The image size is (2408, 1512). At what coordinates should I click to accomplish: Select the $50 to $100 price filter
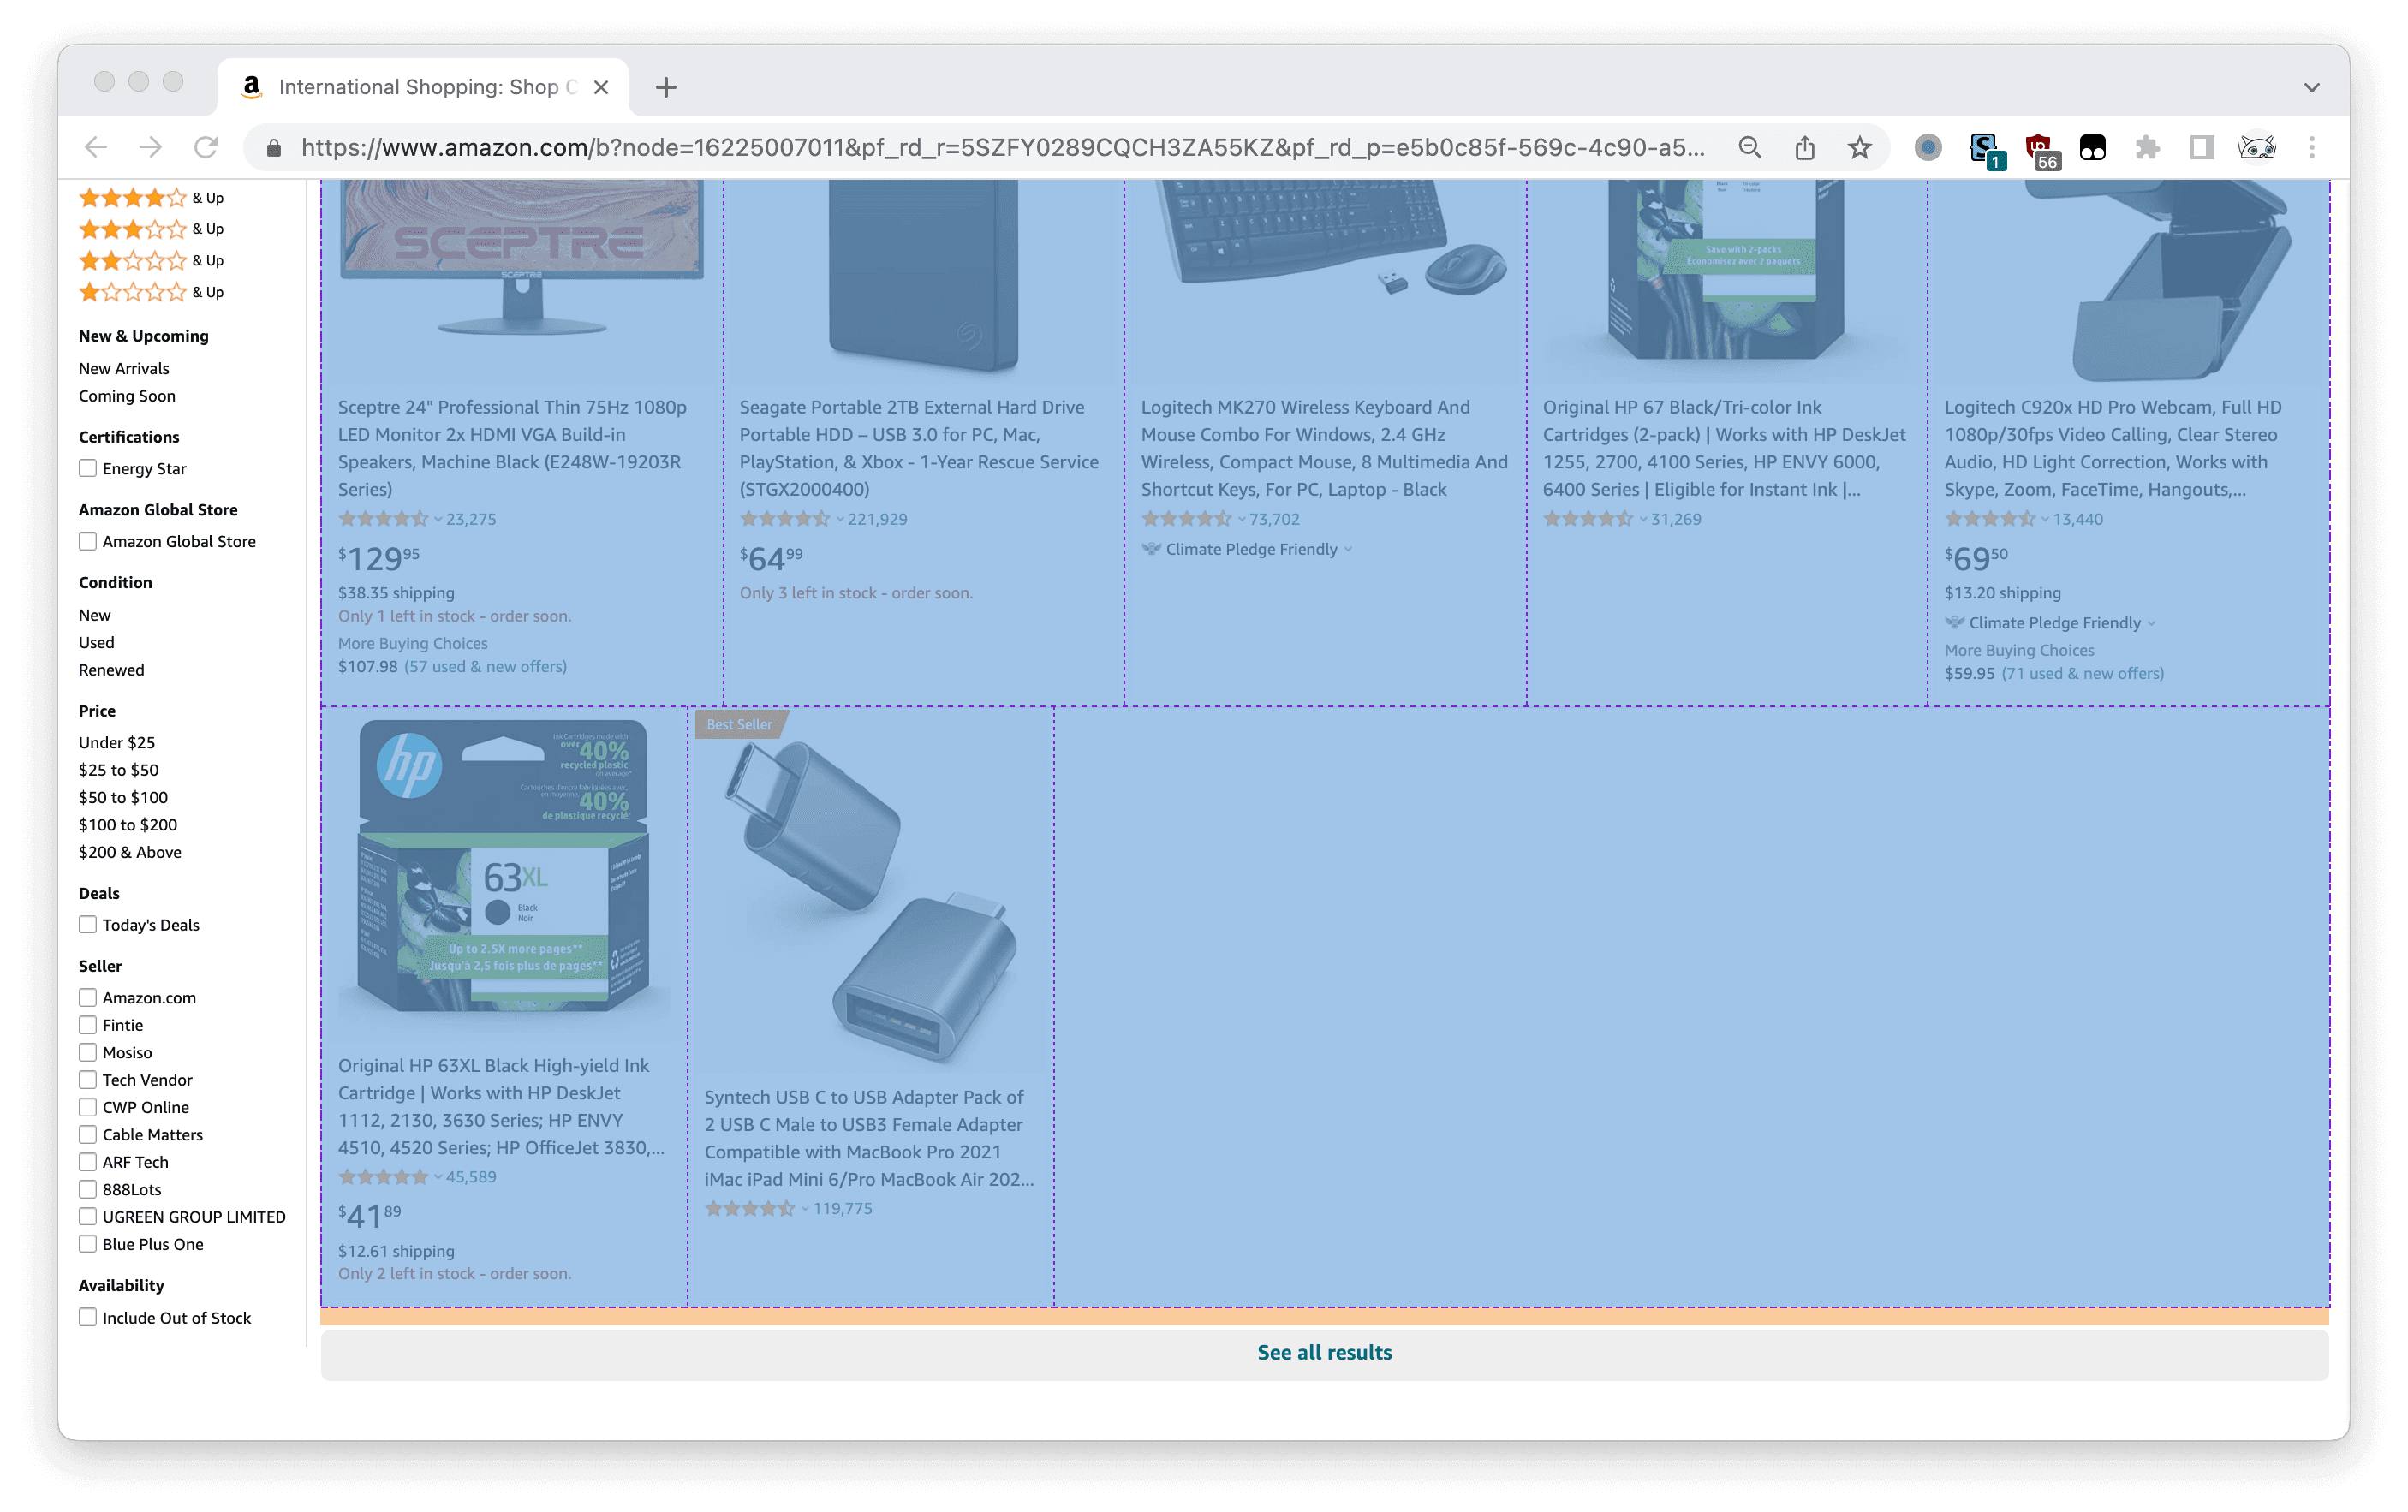click(123, 797)
